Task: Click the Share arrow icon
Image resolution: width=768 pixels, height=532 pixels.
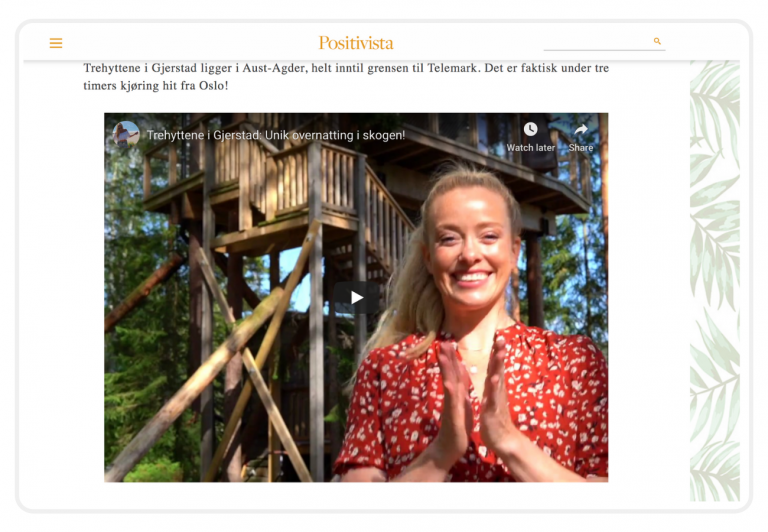Action: click(581, 129)
